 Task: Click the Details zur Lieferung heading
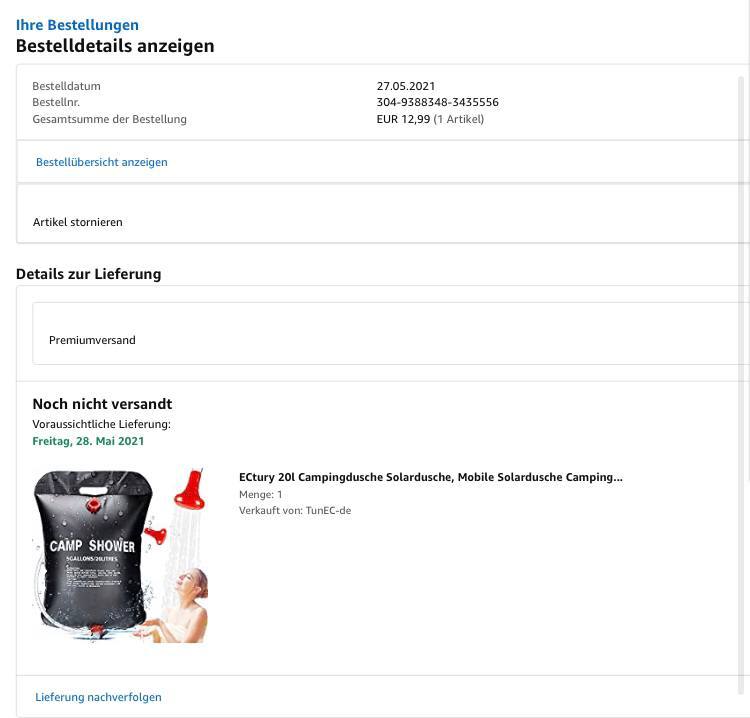click(x=88, y=274)
